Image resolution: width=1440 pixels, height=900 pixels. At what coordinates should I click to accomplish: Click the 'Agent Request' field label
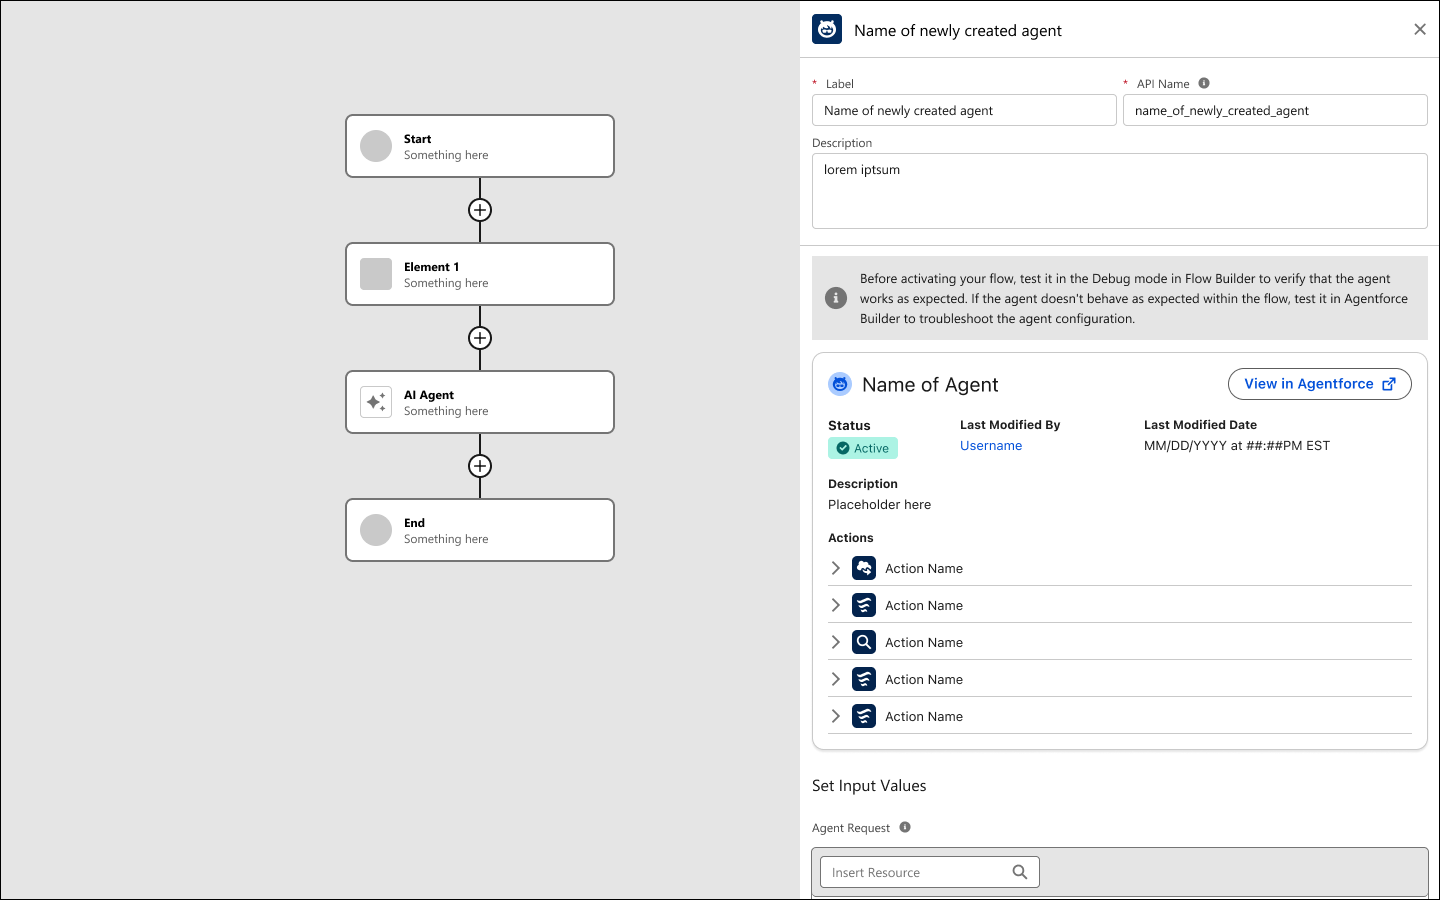851,828
